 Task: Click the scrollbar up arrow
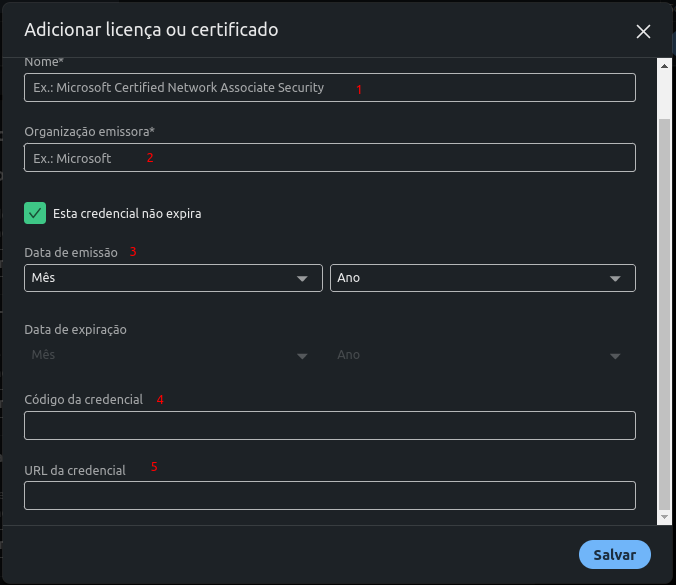click(x=664, y=66)
